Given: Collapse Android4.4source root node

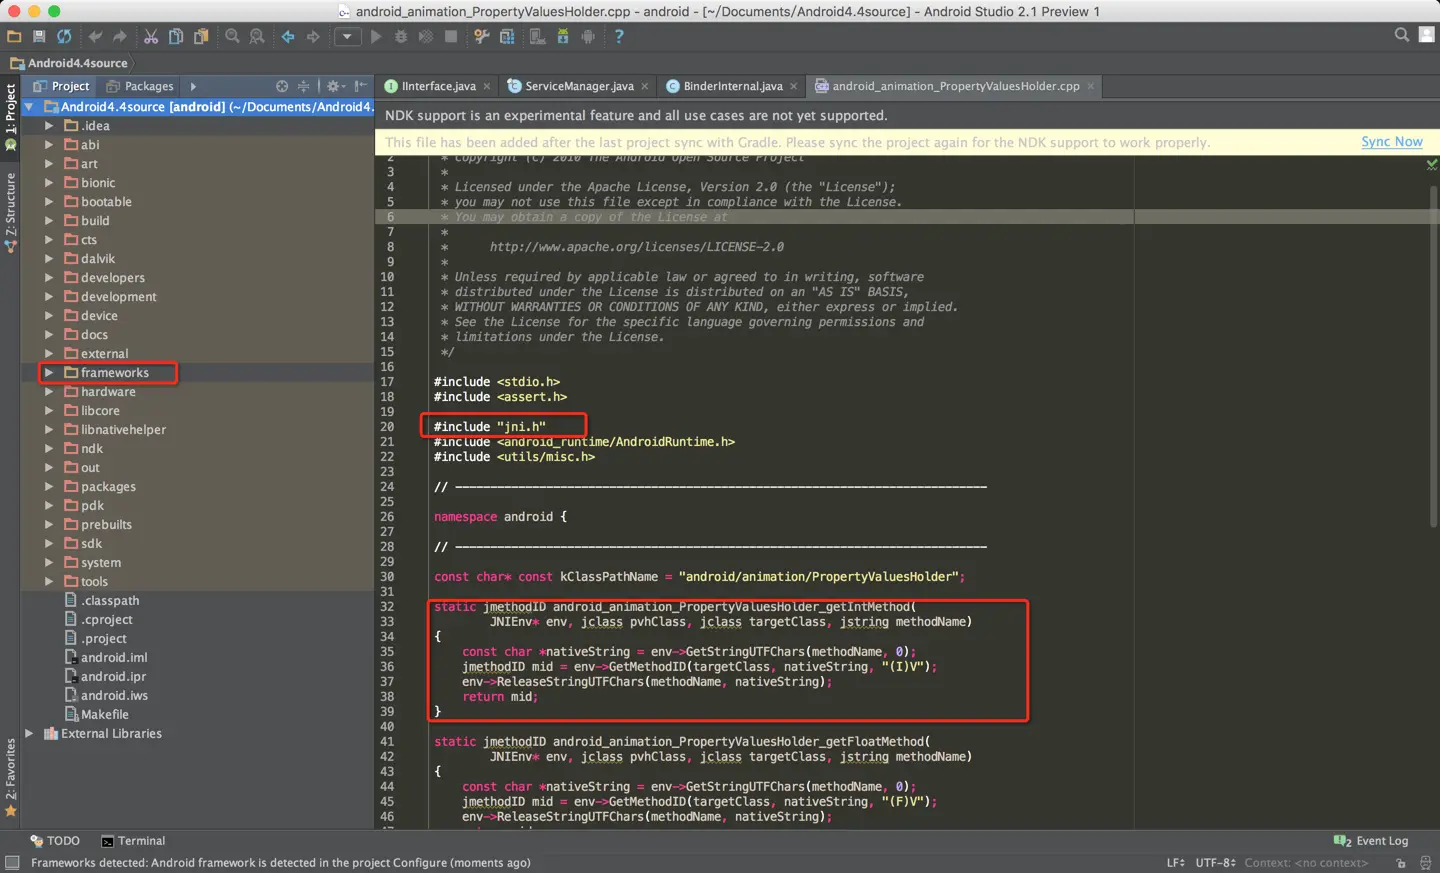Looking at the screenshot, I should (29, 107).
